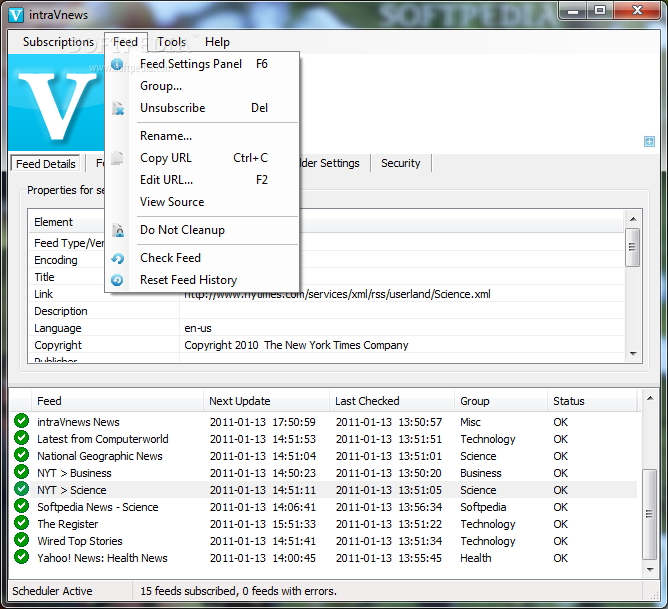Click properties list scroll down arrow
The height and width of the screenshot is (609, 668).
pos(633,353)
